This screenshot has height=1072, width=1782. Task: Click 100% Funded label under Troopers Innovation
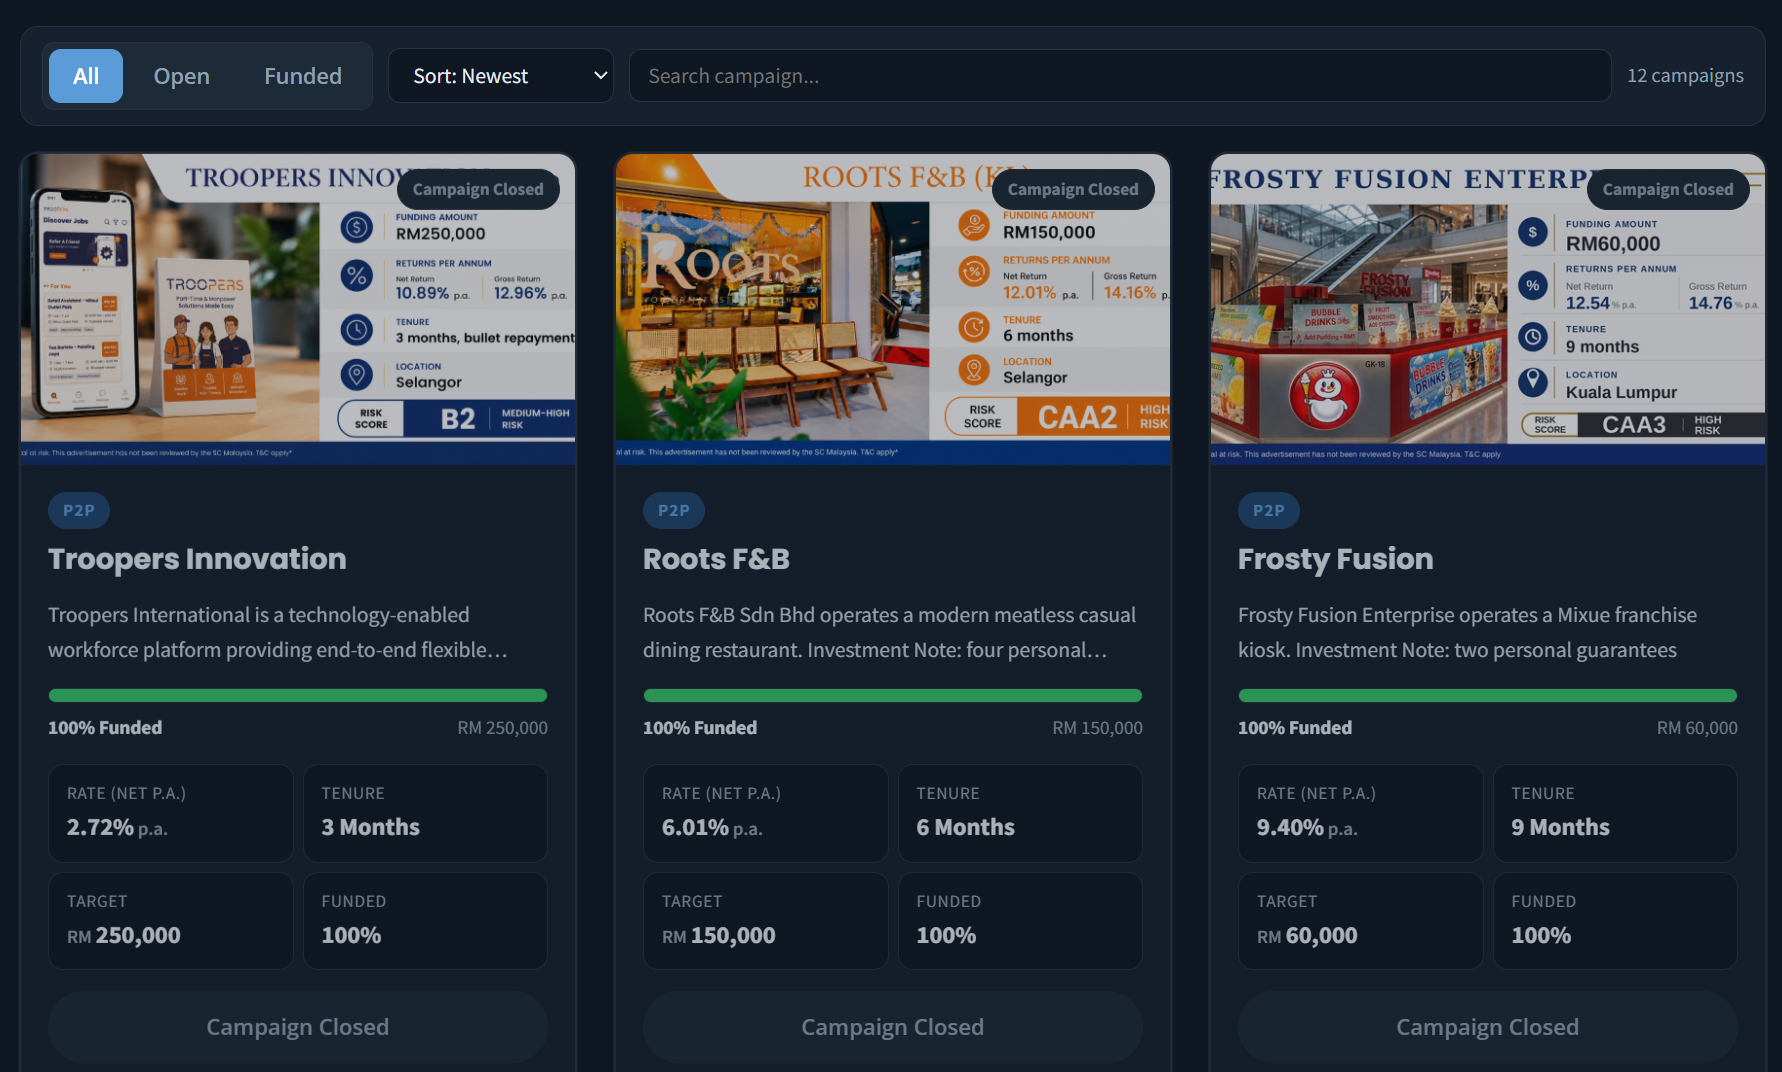tap(105, 727)
